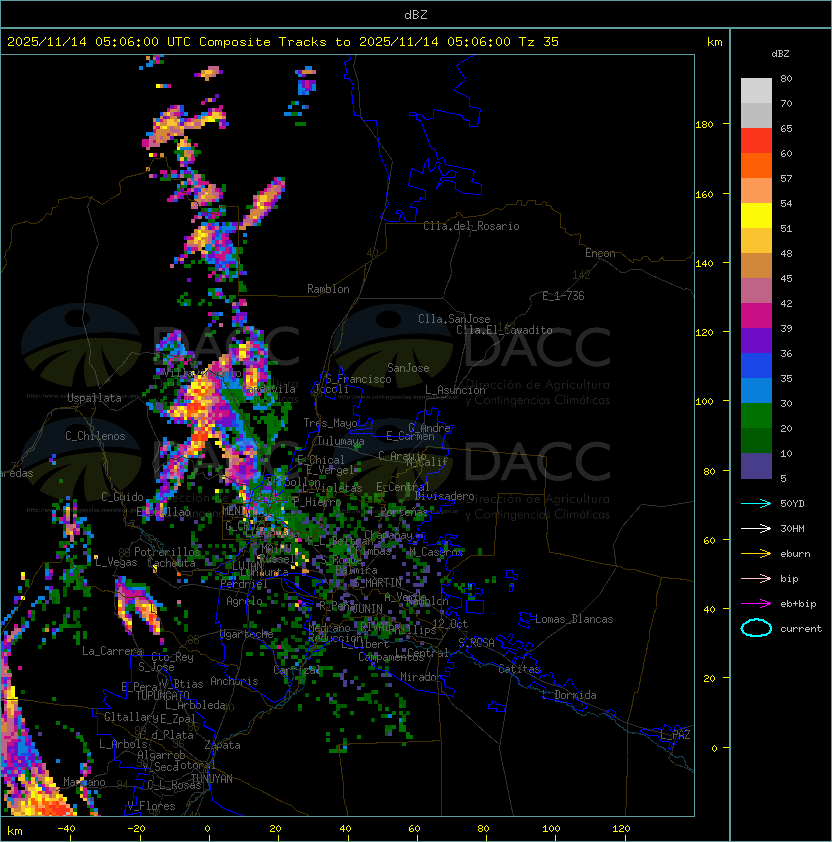Click the 'Carrizal' map label
Screen dimensions: 832x842
[297, 670]
